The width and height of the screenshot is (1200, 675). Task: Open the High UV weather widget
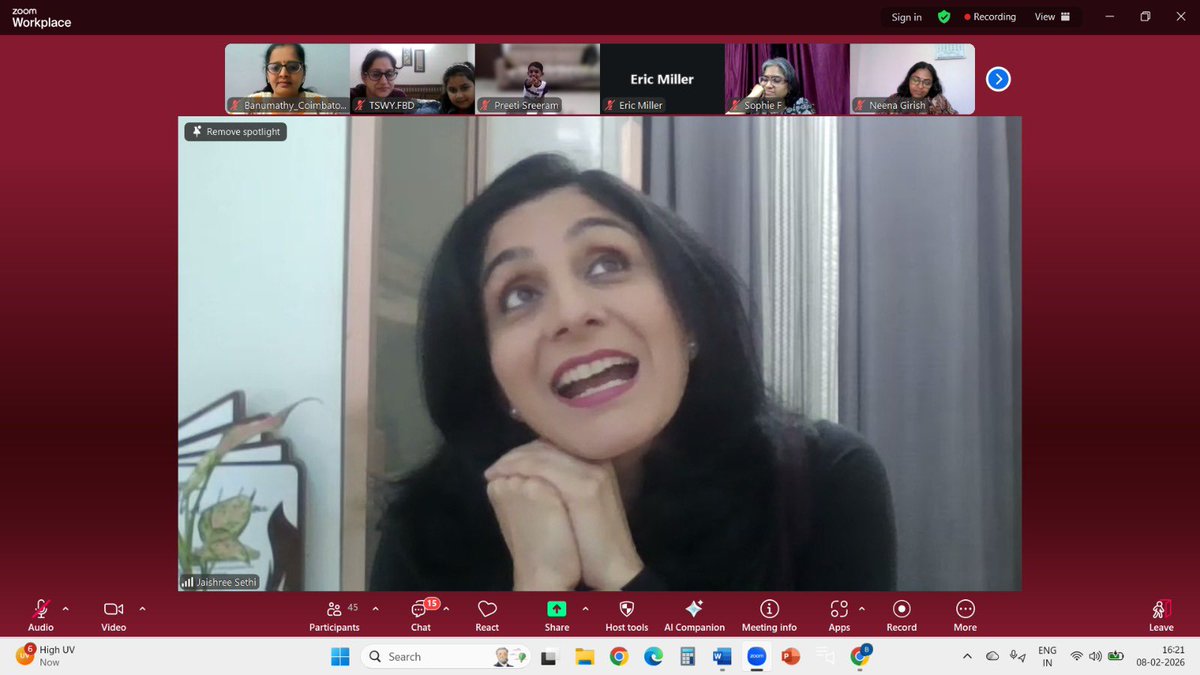(46, 656)
